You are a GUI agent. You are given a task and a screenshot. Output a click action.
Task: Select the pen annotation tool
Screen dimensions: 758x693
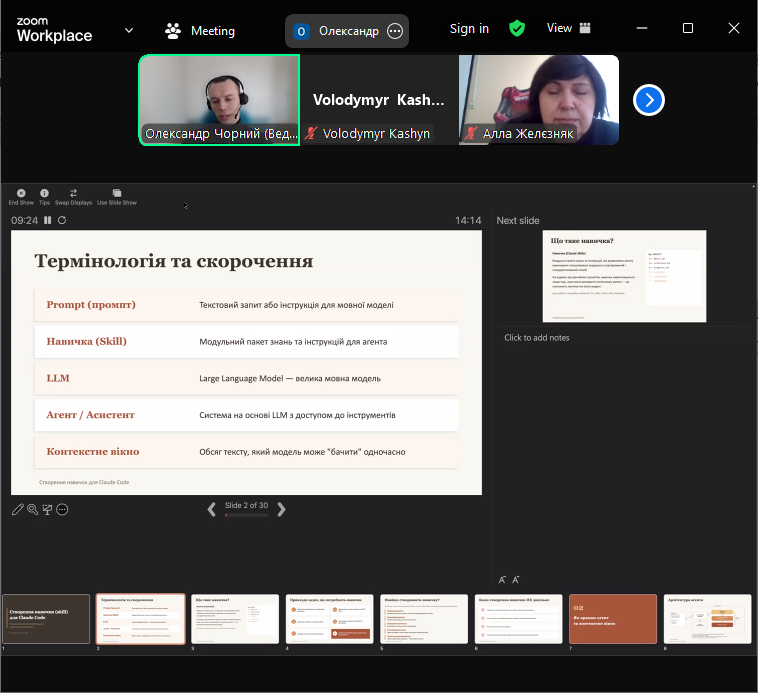[x=18, y=509]
